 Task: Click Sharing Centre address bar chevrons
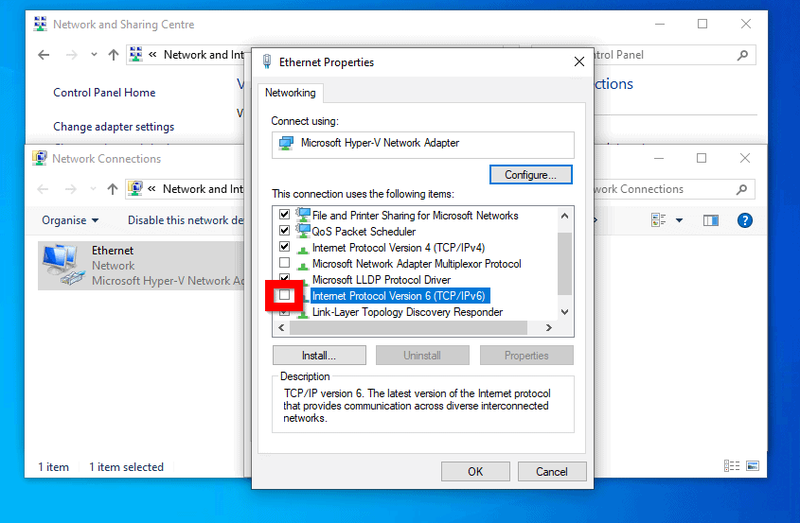[153, 55]
